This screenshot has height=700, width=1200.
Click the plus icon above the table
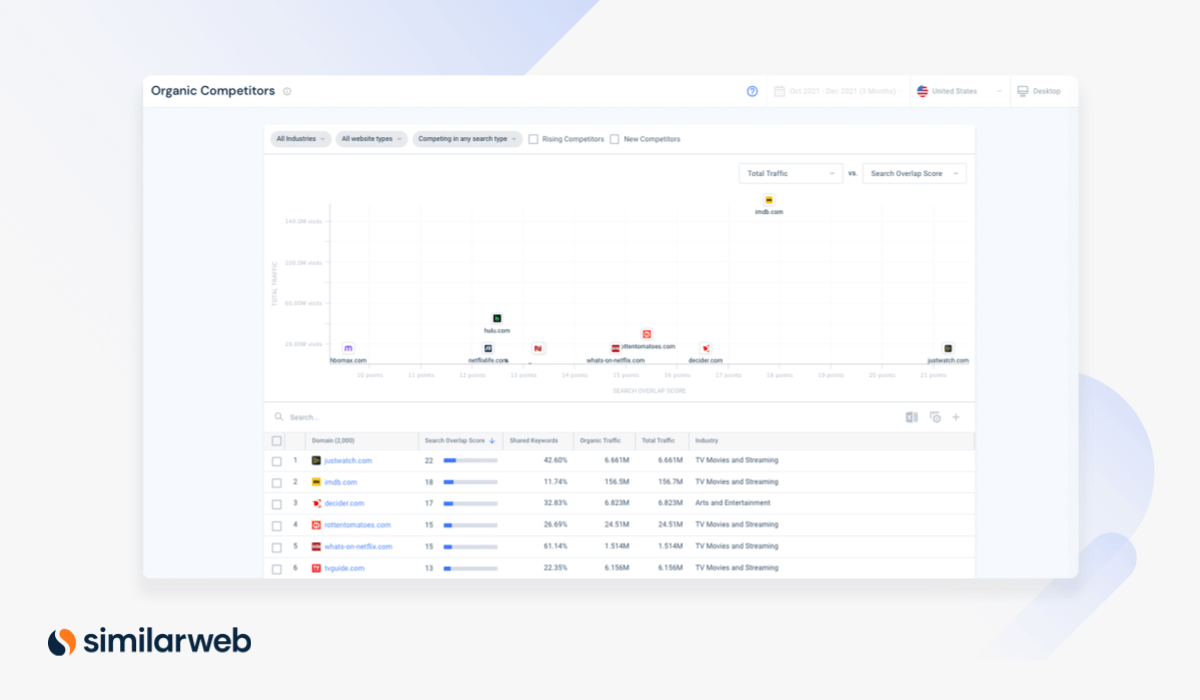click(x=956, y=417)
